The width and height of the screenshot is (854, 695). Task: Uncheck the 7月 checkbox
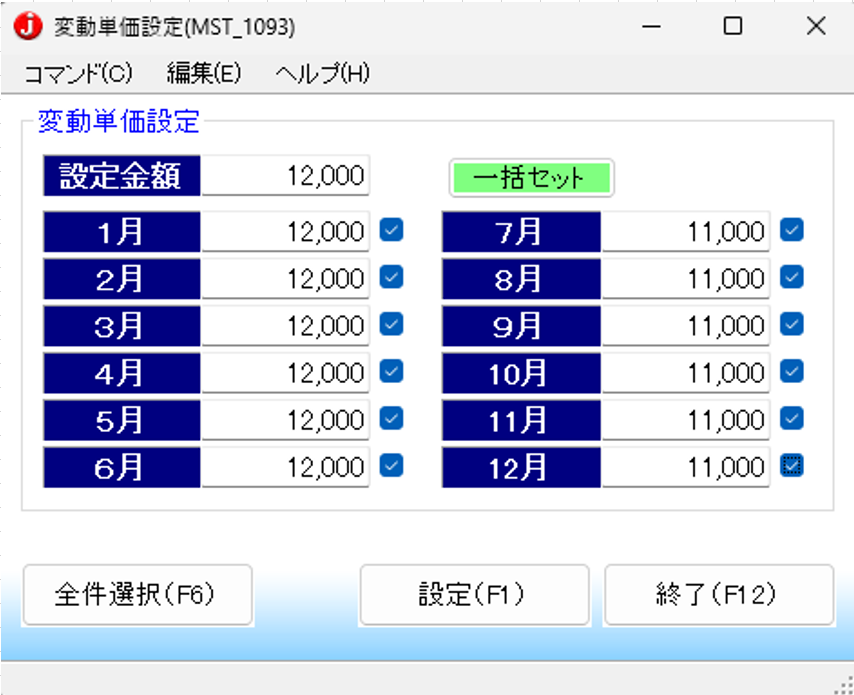pos(791,230)
